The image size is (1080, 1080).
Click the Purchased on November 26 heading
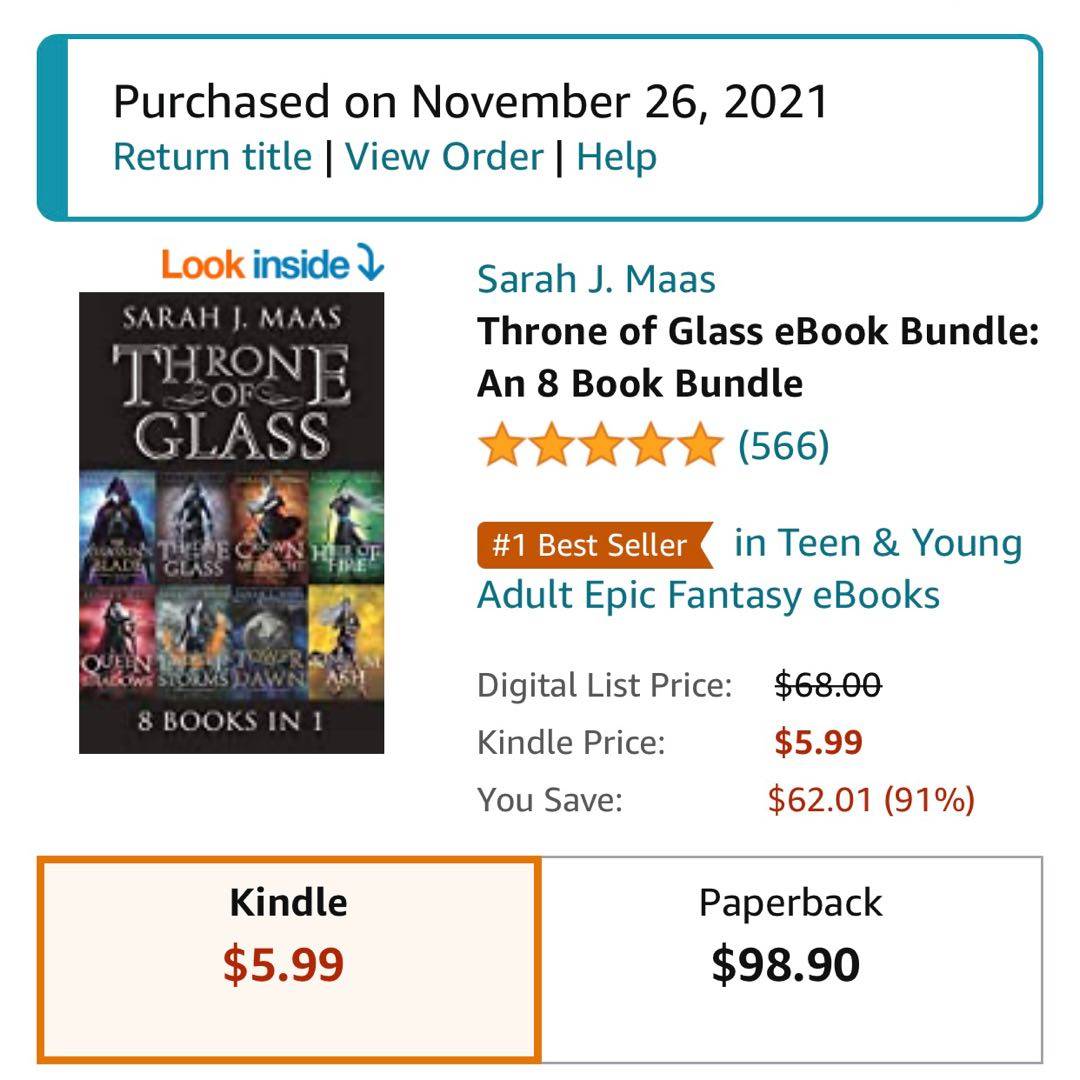coord(470,102)
